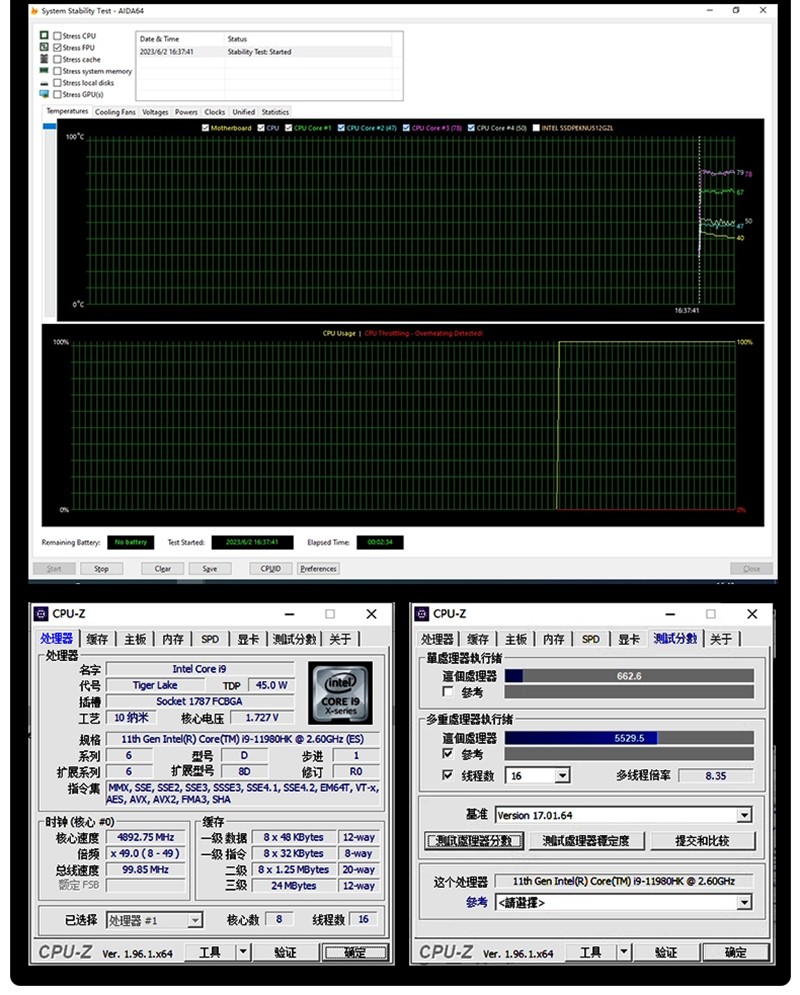Hide the Motherboard temperature graph line

tap(206, 128)
